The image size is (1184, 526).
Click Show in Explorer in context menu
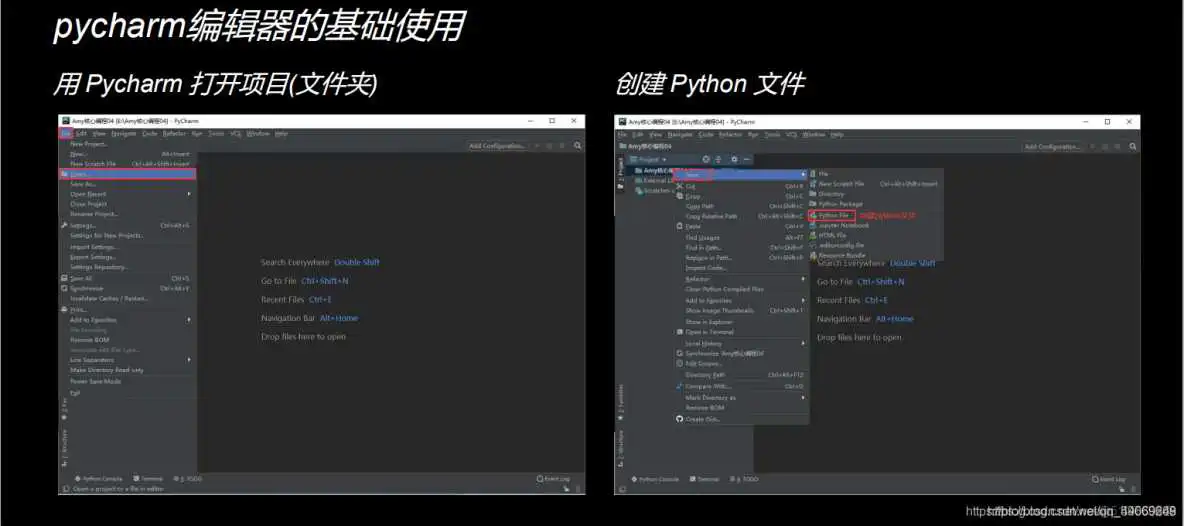tap(709, 321)
